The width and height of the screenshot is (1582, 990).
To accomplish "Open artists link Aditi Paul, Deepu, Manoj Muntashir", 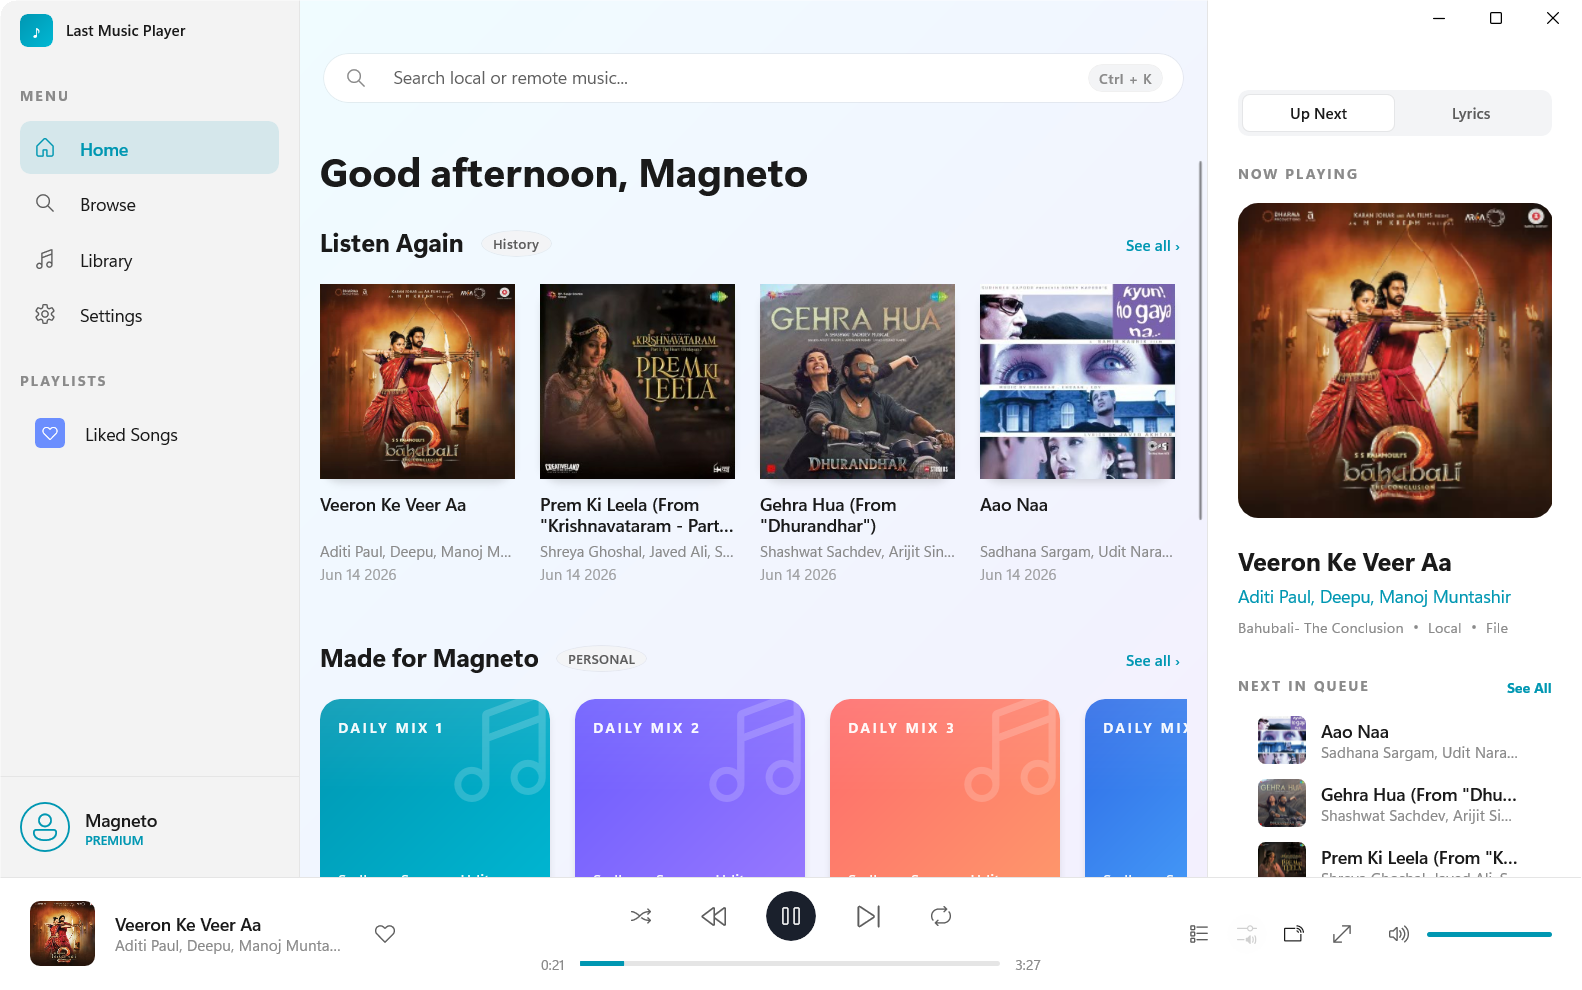I will click(1374, 597).
